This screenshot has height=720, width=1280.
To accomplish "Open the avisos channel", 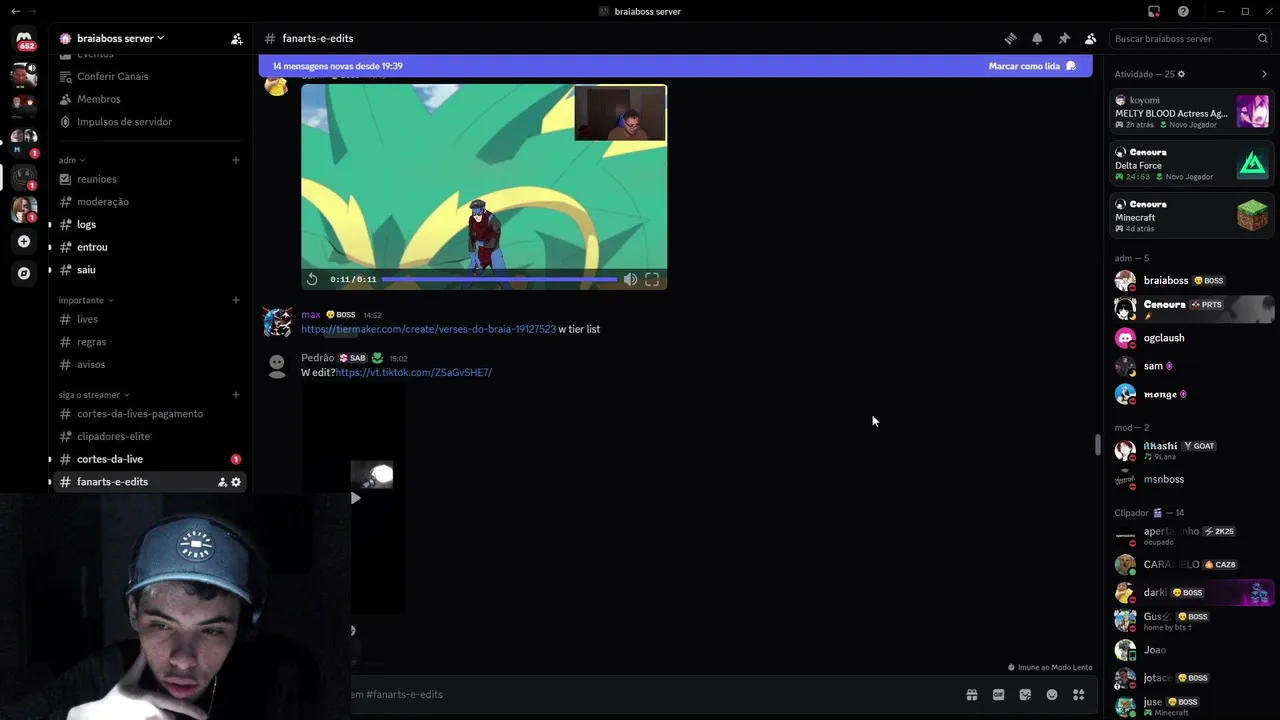I will tap(150, 365).
